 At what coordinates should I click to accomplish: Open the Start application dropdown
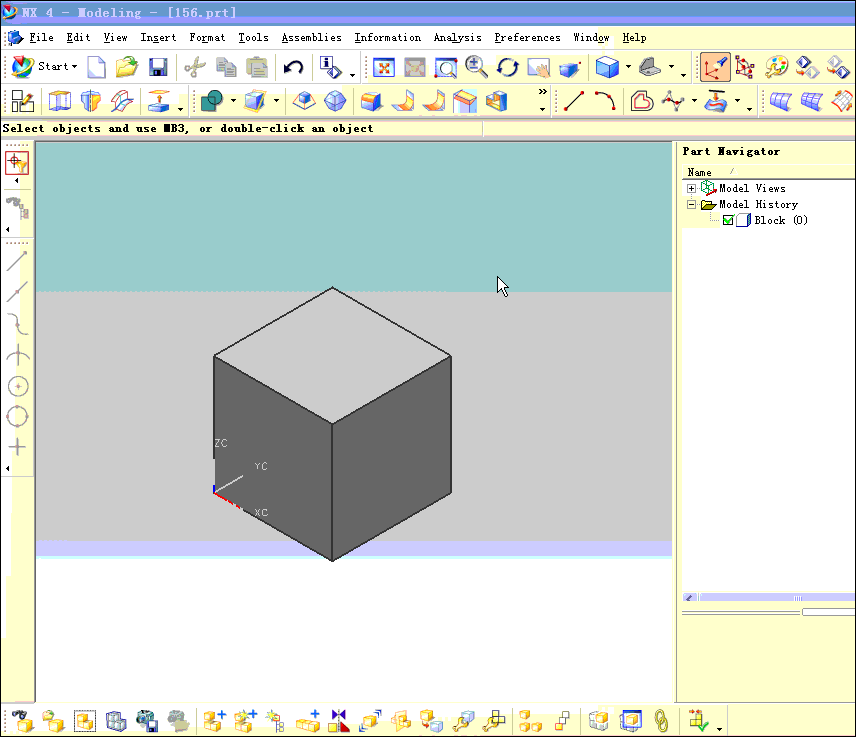click(x=57, y=67)
